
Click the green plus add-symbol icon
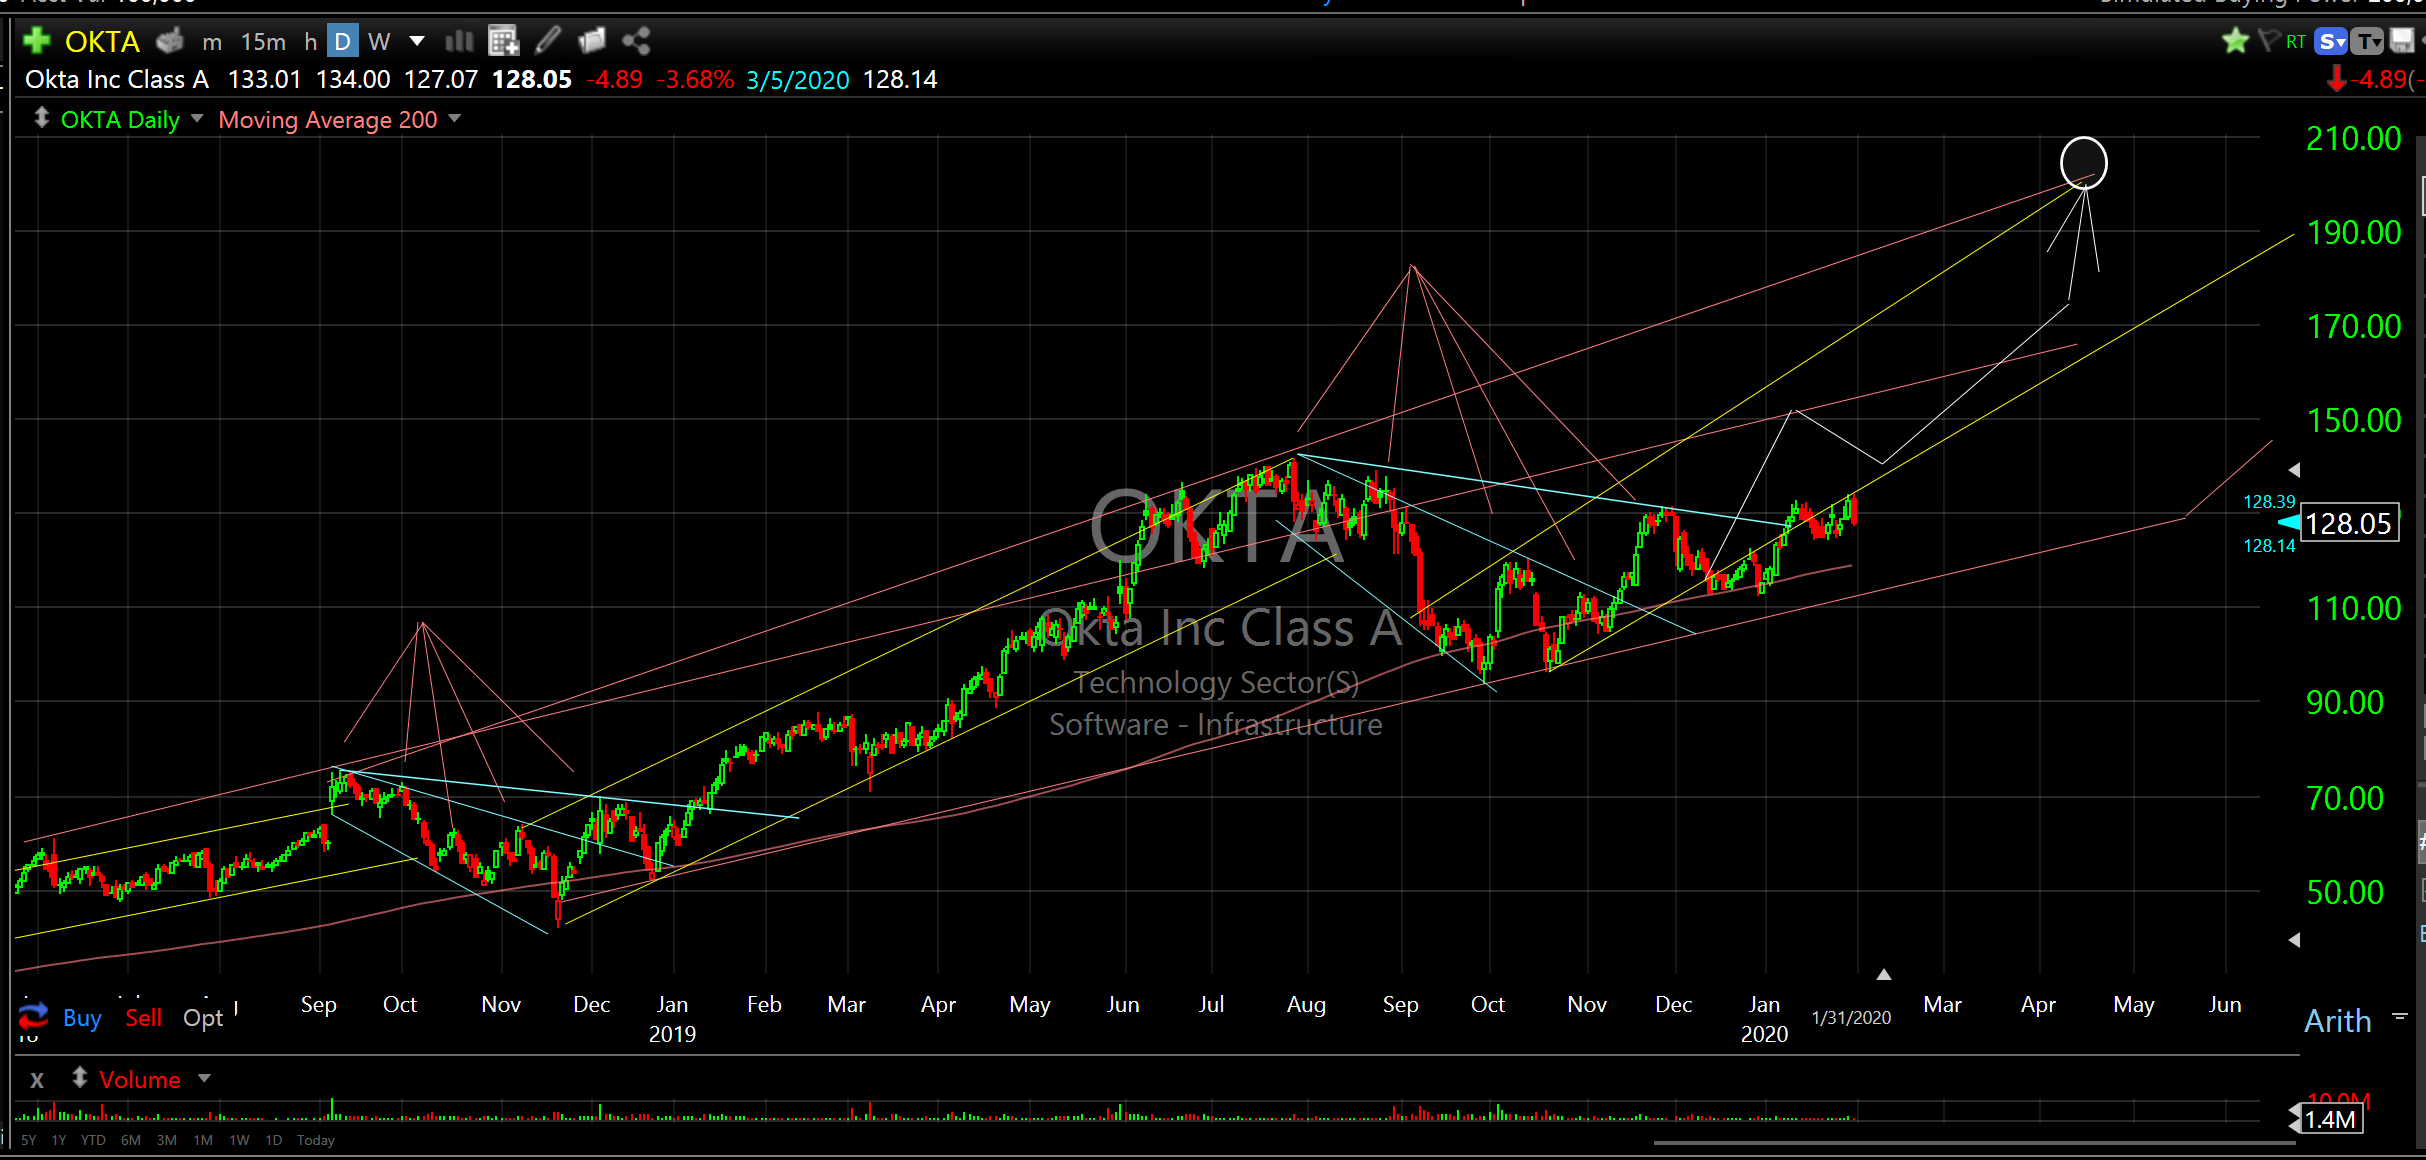tap(37, 41)
